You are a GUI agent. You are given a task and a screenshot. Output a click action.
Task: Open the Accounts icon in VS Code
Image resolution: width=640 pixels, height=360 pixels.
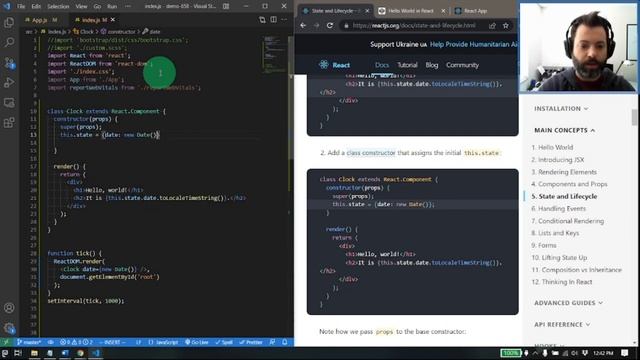(x=9, y=308)
